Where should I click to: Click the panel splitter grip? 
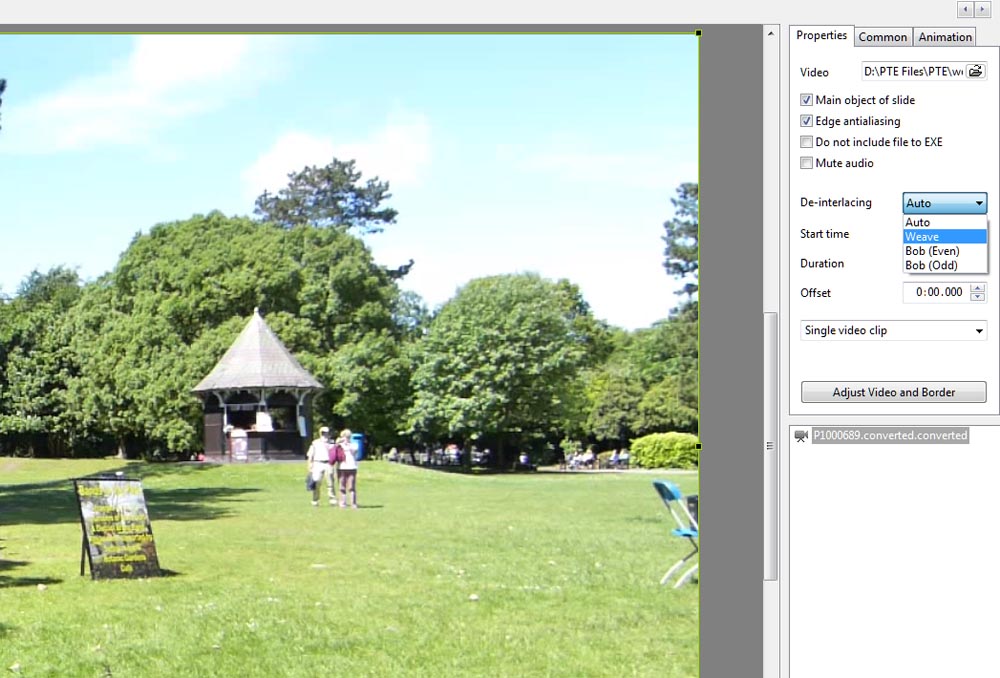pos(770,446)
